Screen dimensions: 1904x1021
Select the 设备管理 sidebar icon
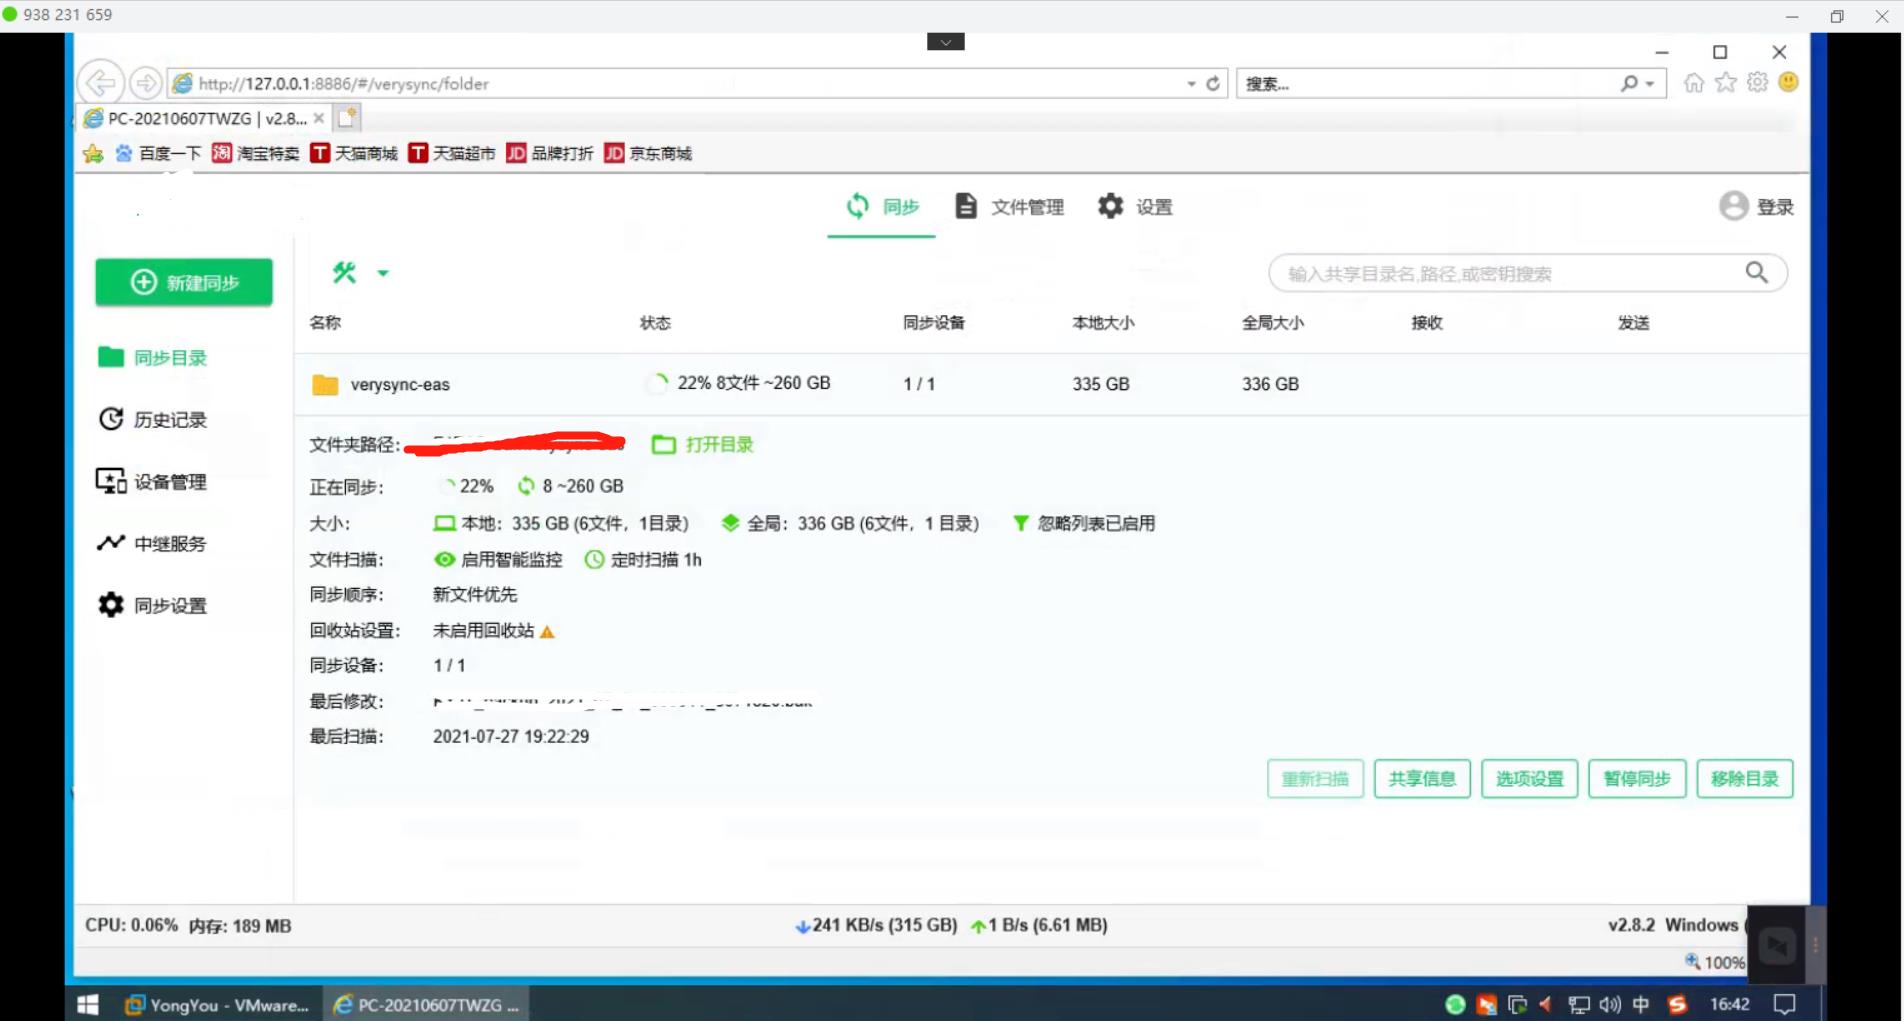click(111, 481)
